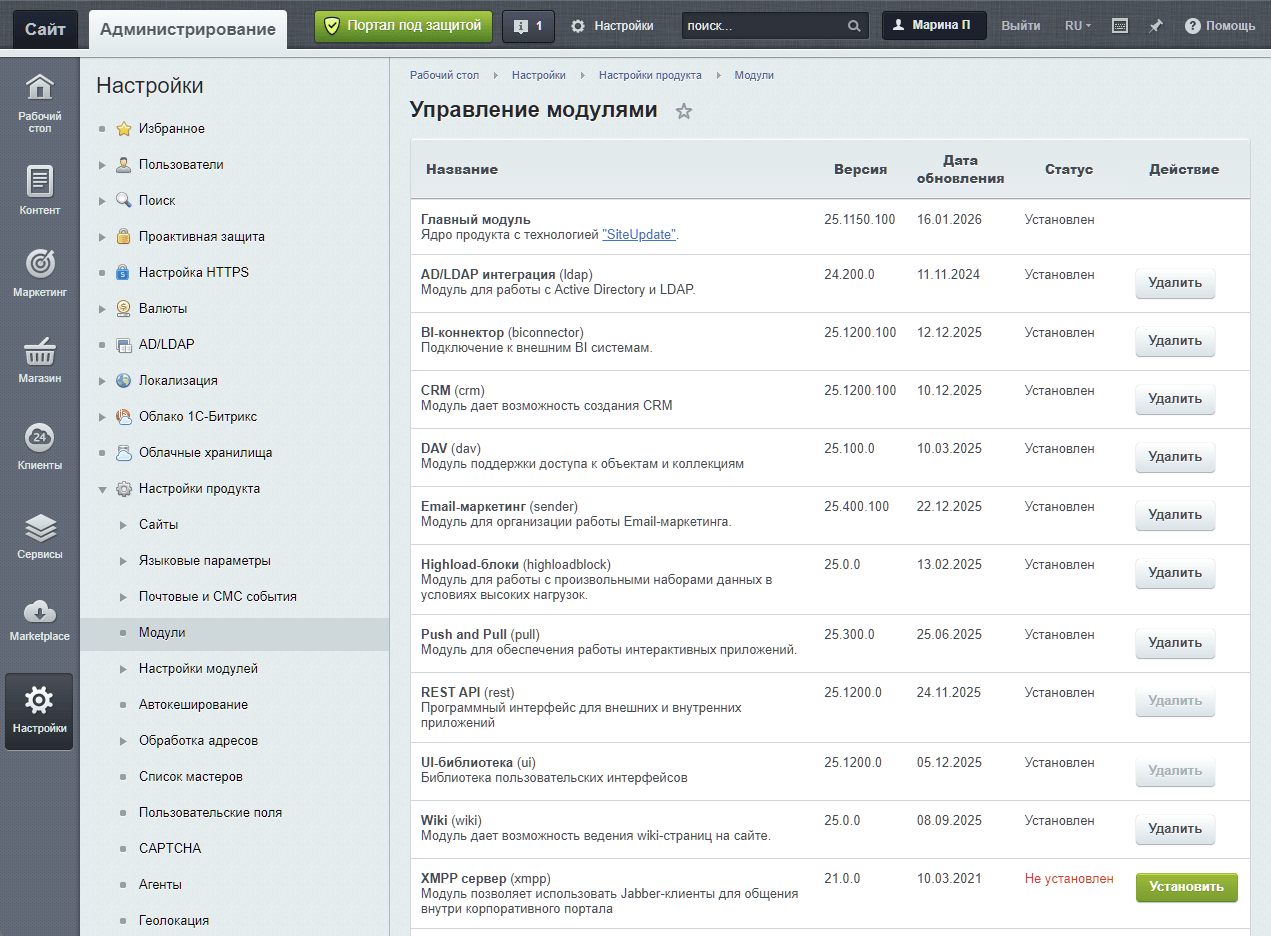The width and height of the screenshot is (1271, 936).
Task: Open the Марина П user profile button
Action: click(934, 26)
